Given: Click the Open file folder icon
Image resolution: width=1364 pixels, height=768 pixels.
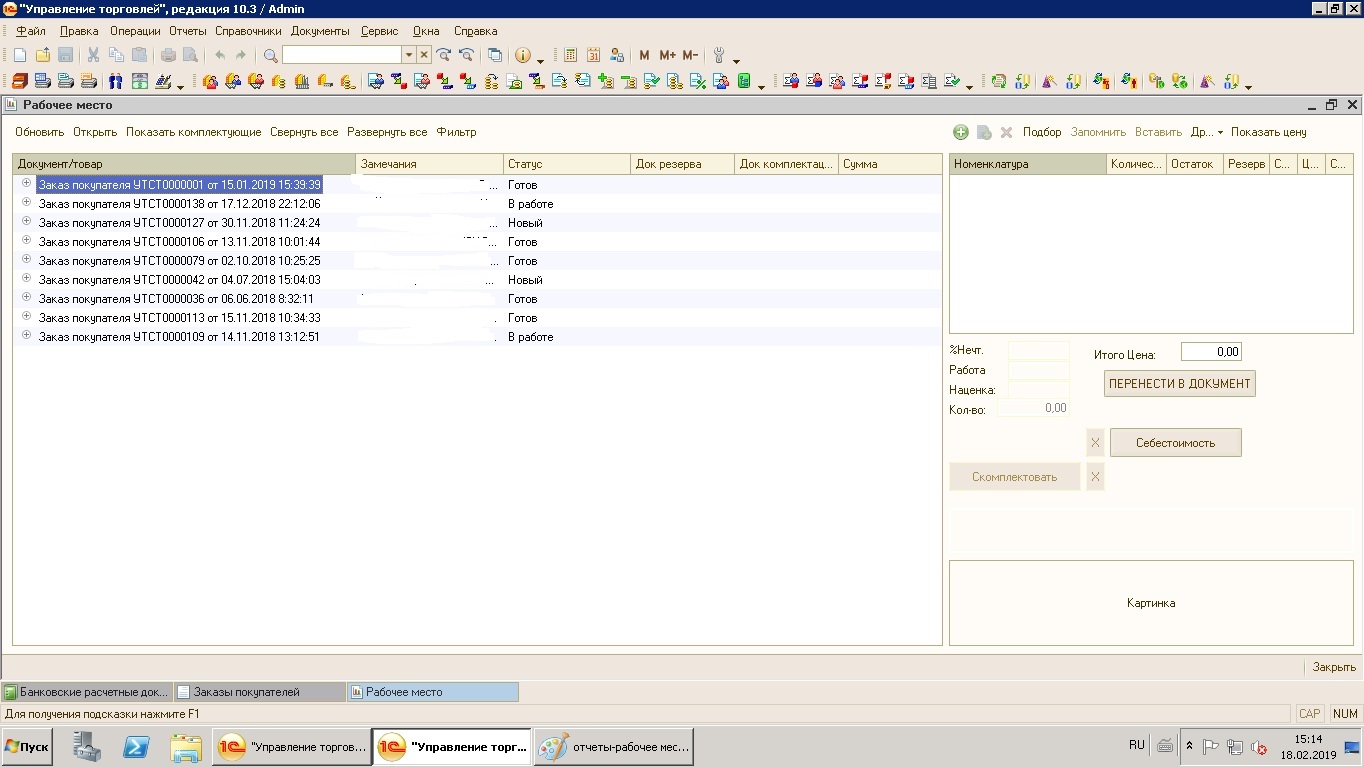Looking at the screenshot, I should [42, 55].
